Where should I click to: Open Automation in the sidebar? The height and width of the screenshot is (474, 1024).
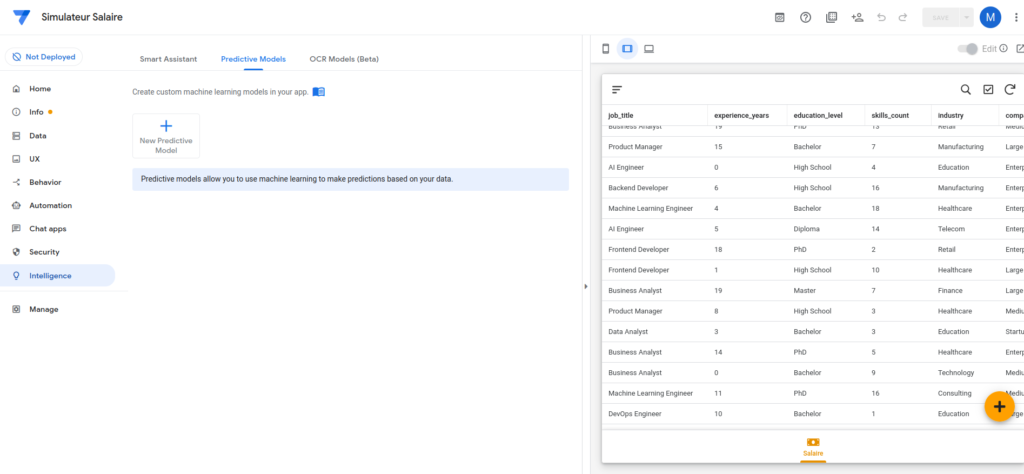click(57, 205)
